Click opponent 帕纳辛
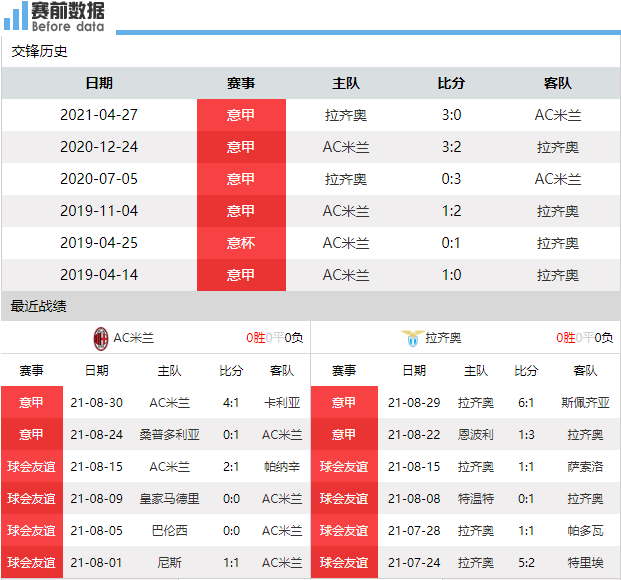621x580 pixels. (282, 467)
